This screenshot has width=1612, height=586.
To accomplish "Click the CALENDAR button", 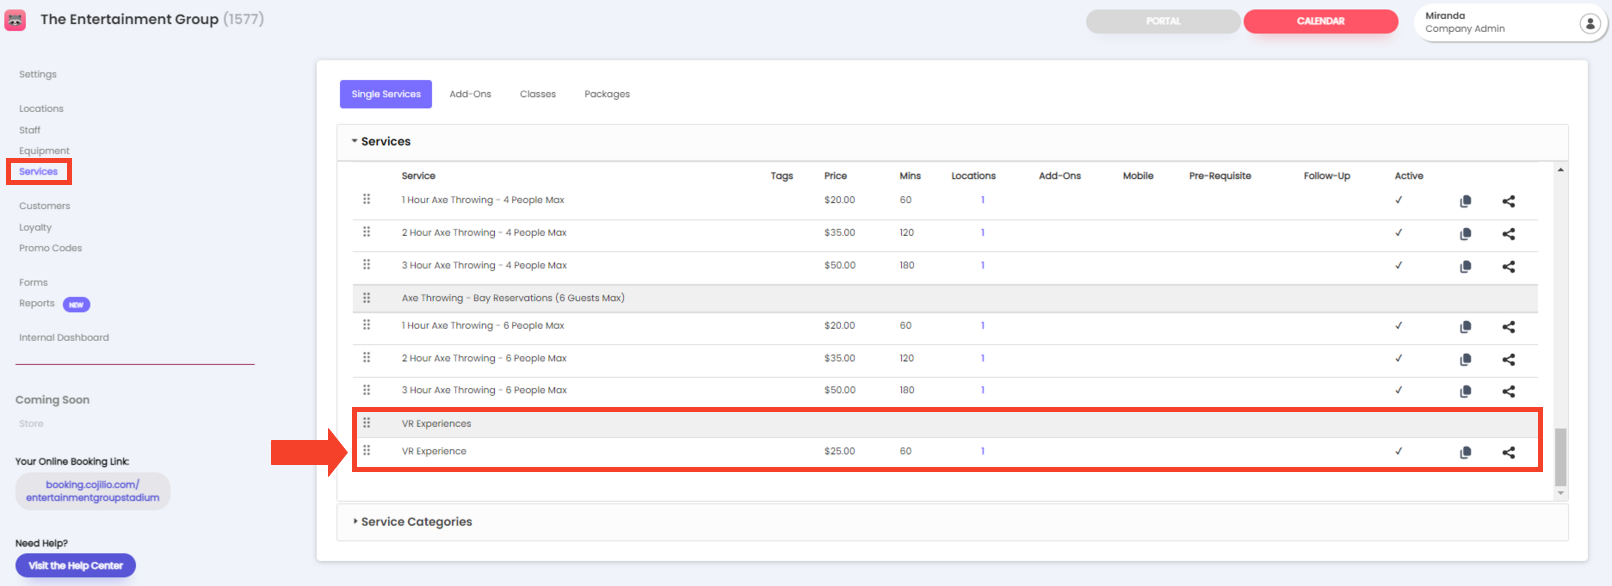I will (x=1321, y=21).
